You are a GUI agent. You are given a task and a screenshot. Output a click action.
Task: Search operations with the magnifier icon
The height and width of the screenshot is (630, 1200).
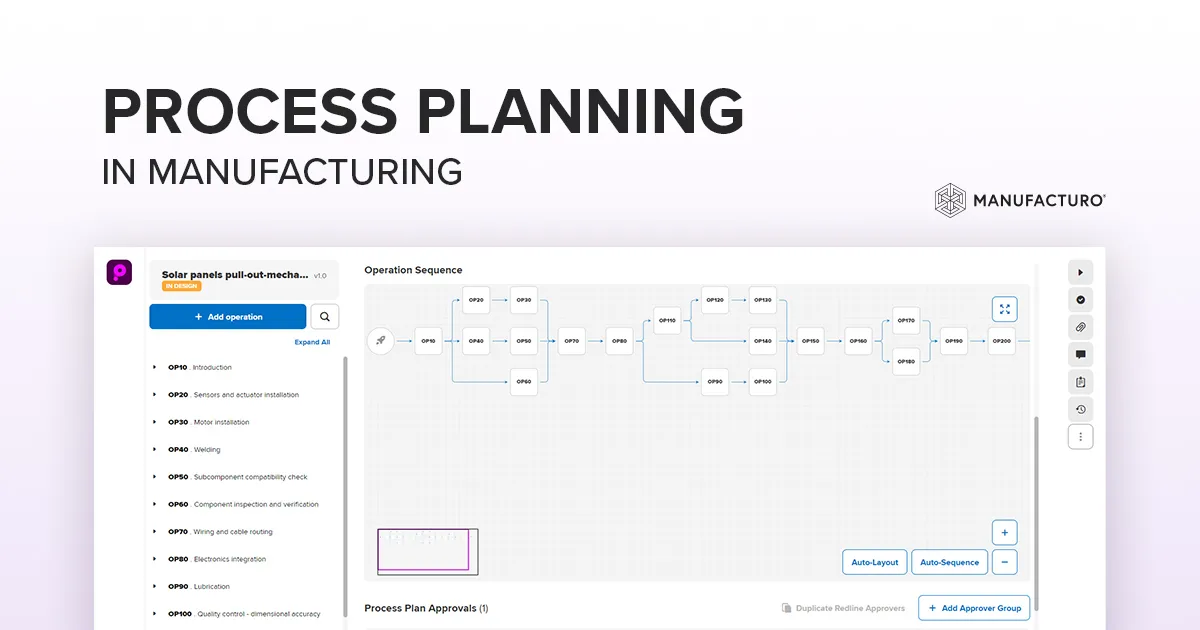[x=324, y=316]
